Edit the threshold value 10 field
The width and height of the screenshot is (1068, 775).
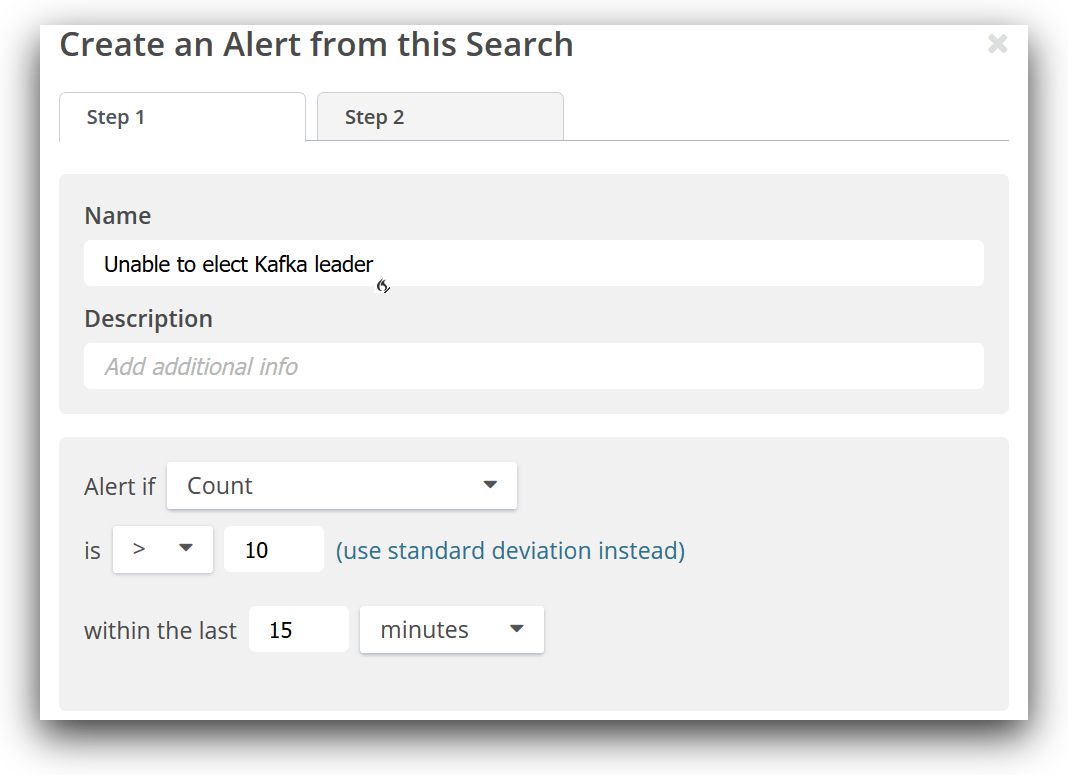[273, 549]
